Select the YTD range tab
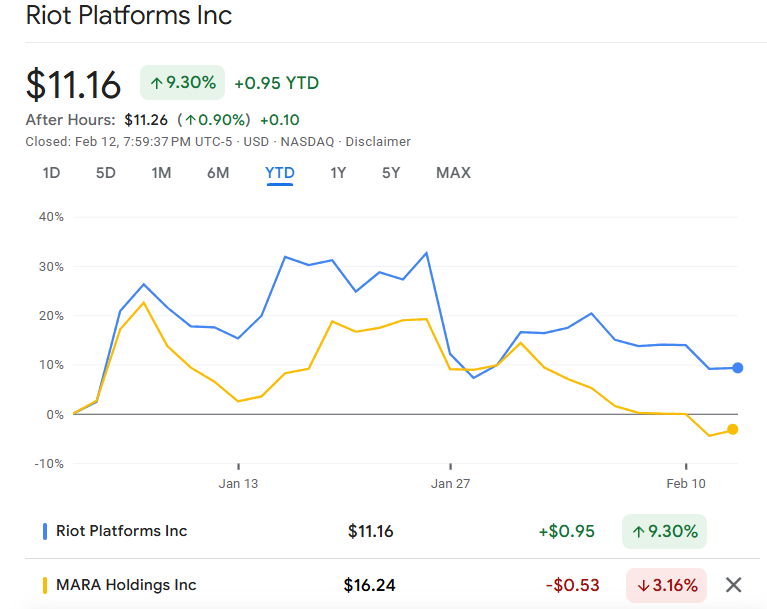 pyautogui.click(x=280, y=173)
